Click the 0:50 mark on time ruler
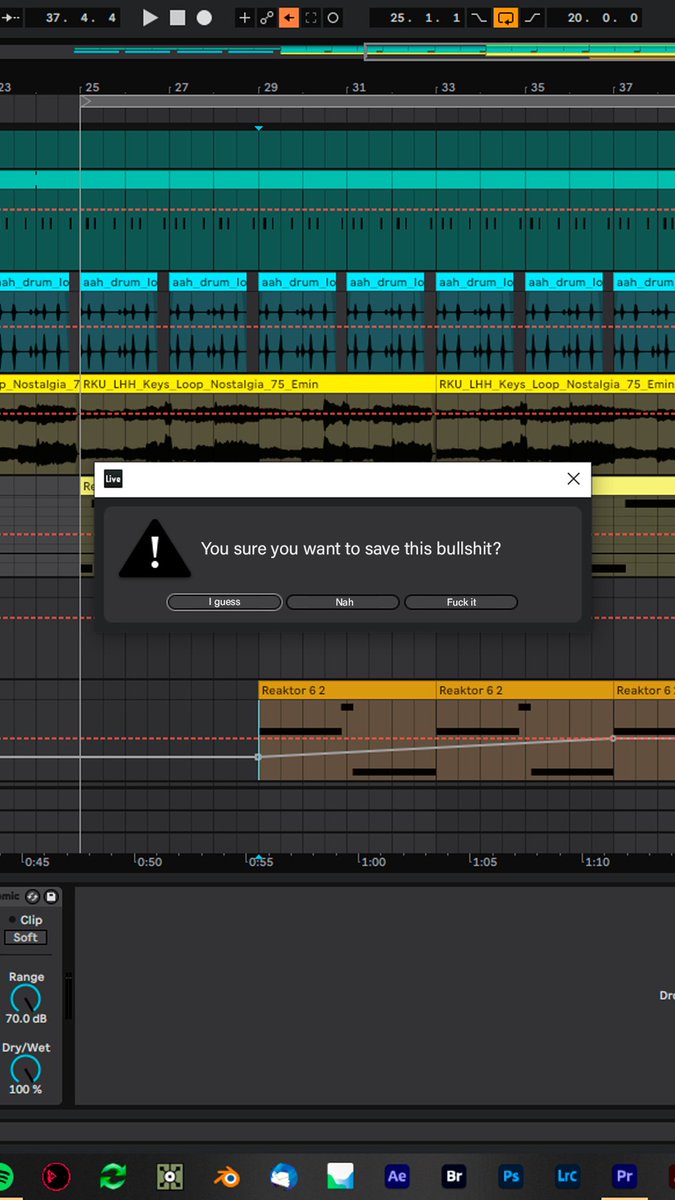675x1200 pixels. click(148, 861)
